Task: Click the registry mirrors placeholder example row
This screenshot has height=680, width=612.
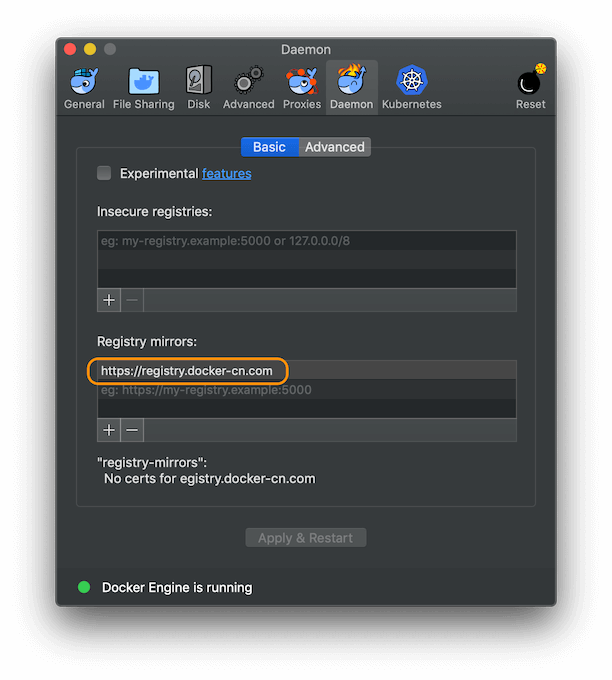Action: 307,390
